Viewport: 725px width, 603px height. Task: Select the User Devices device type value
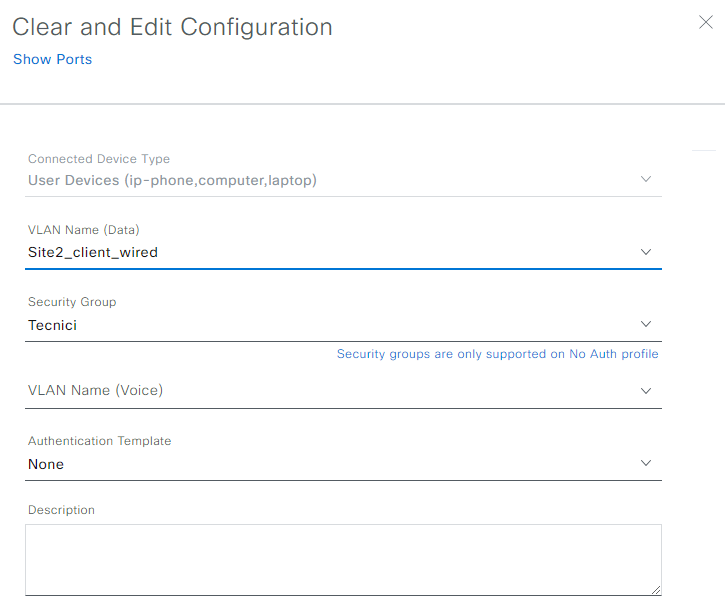click(172, 180)
